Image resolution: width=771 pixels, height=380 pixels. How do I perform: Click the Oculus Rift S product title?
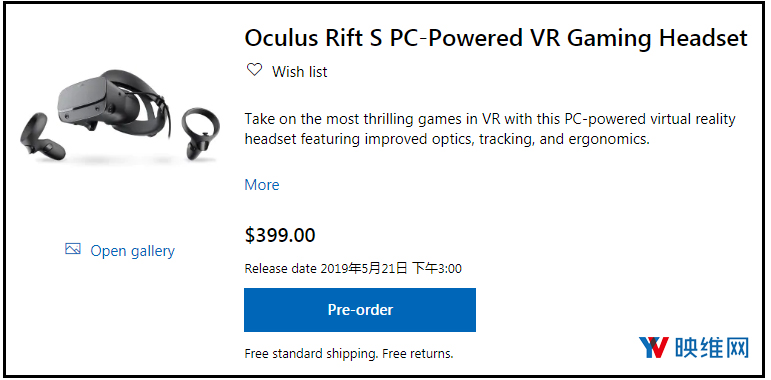[496, 38]
